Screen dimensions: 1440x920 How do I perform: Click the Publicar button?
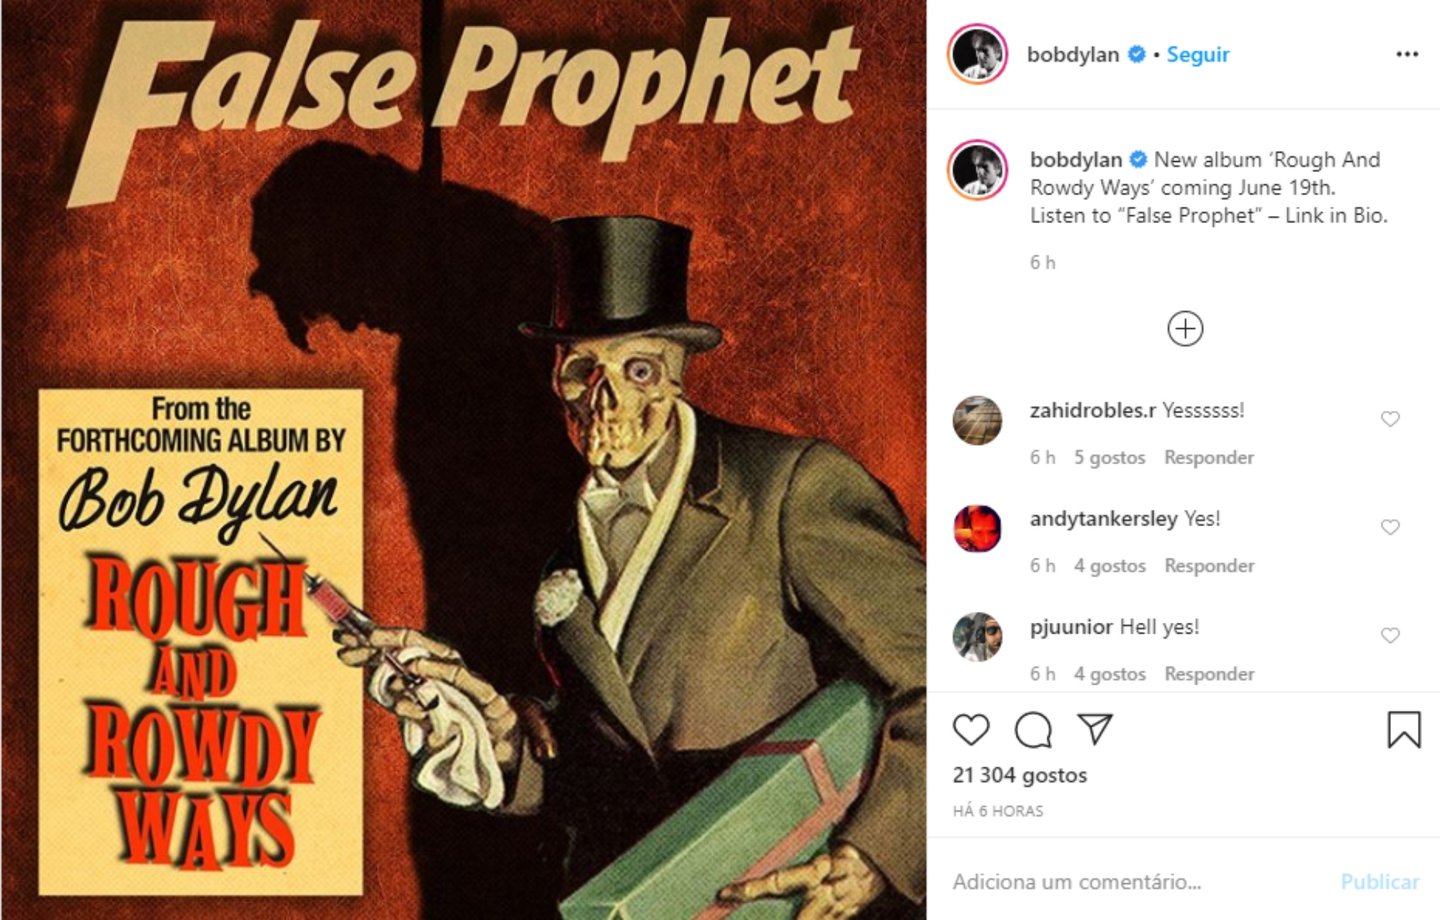pos(1380,881)
